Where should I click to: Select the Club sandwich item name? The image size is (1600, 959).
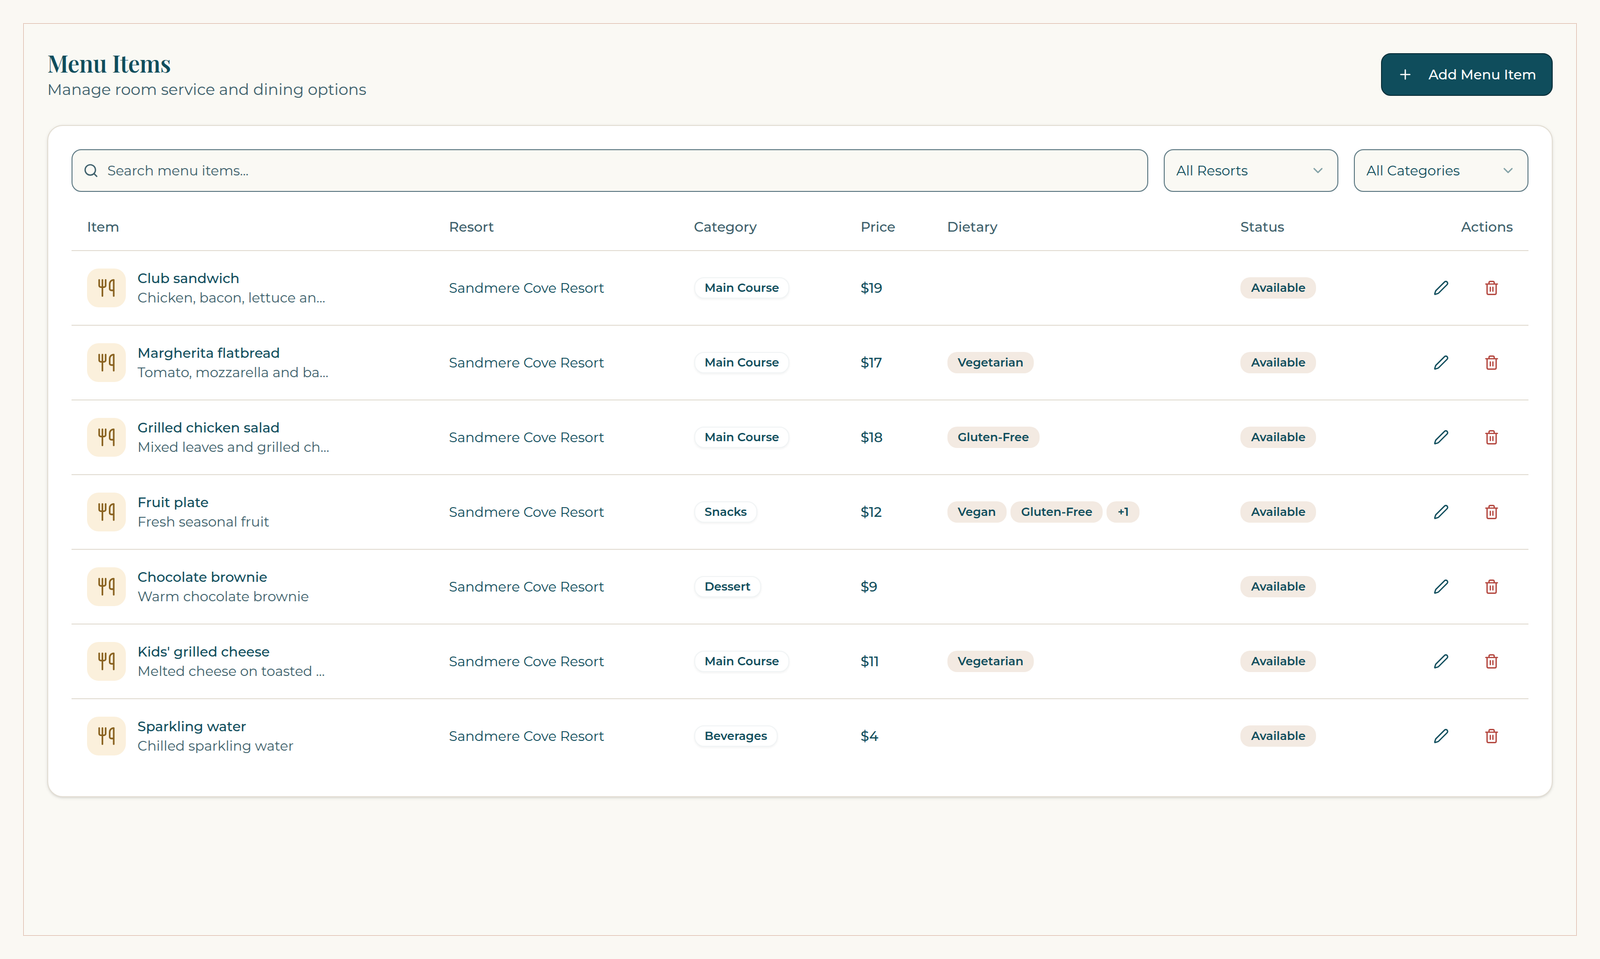(188, 278)
